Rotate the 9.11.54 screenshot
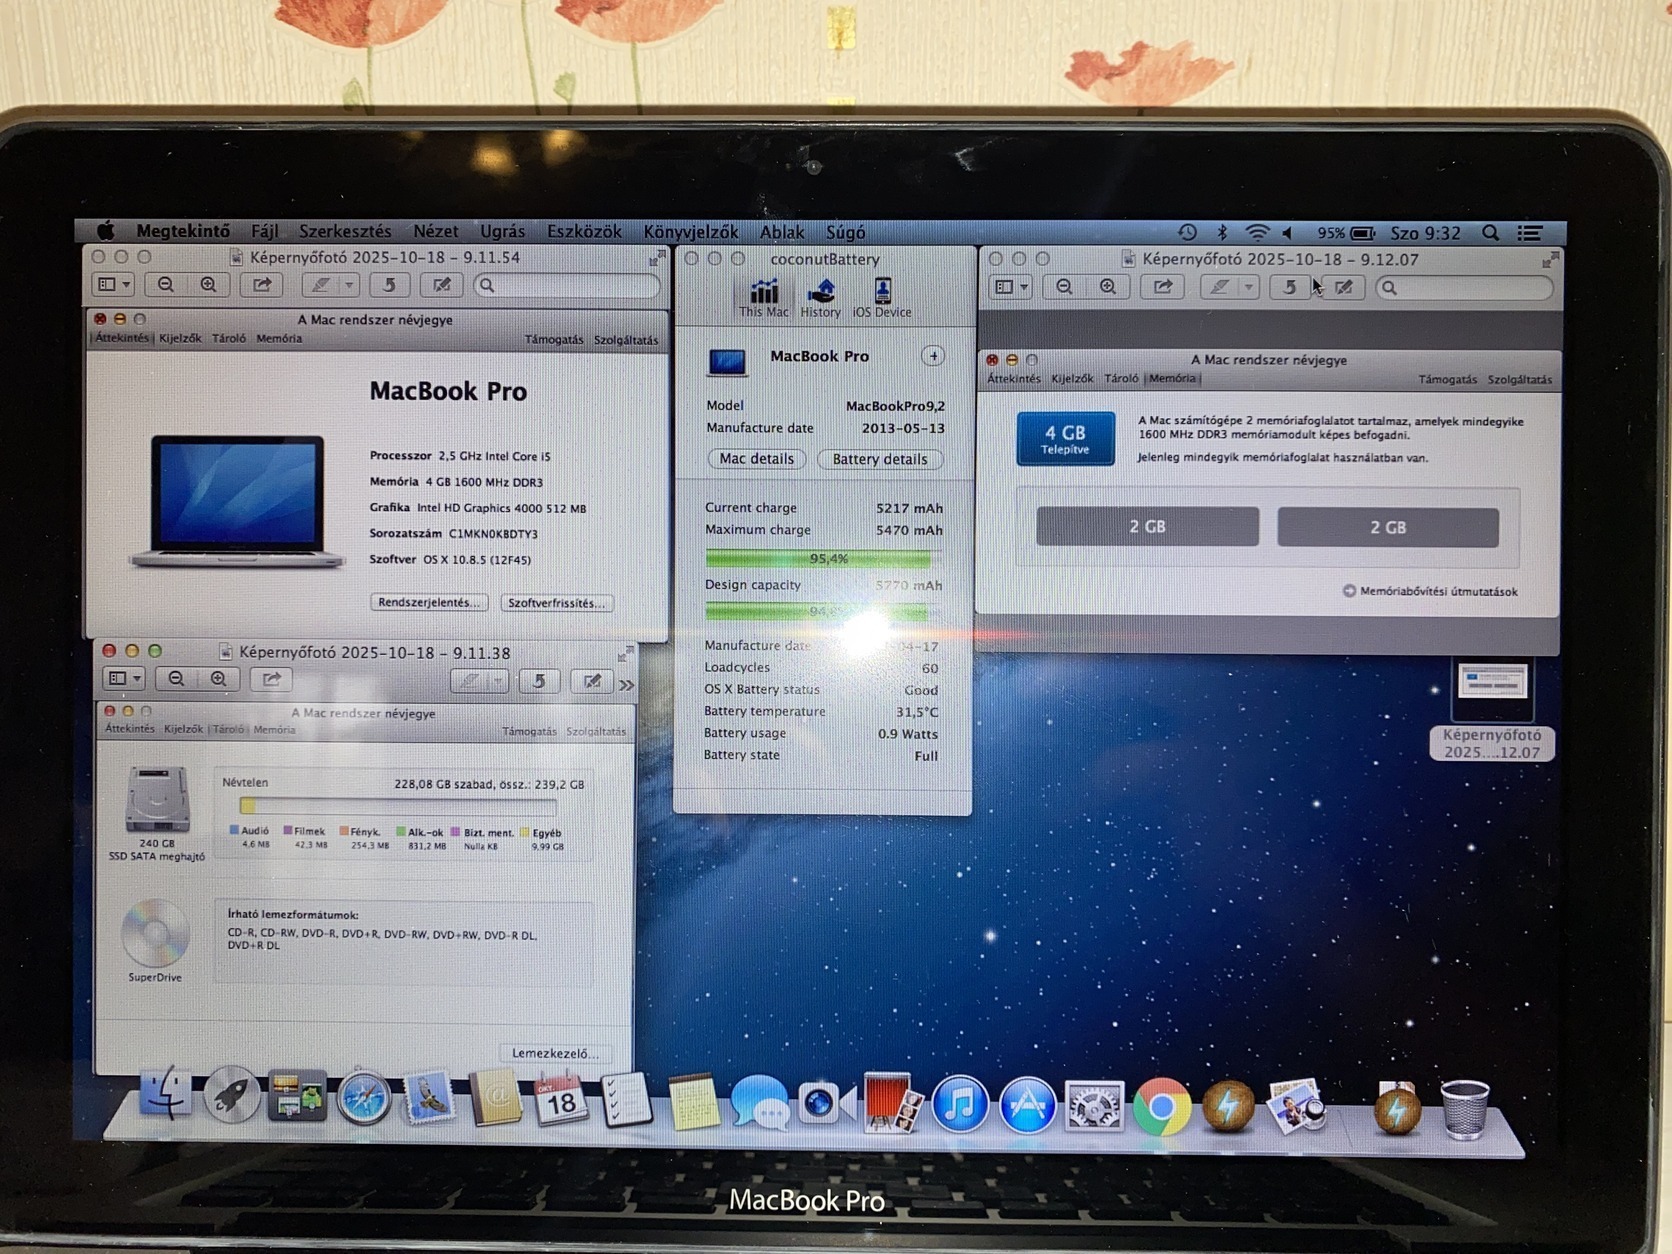The height and width of the screenshot is (1254, 1672). point(389,285)
